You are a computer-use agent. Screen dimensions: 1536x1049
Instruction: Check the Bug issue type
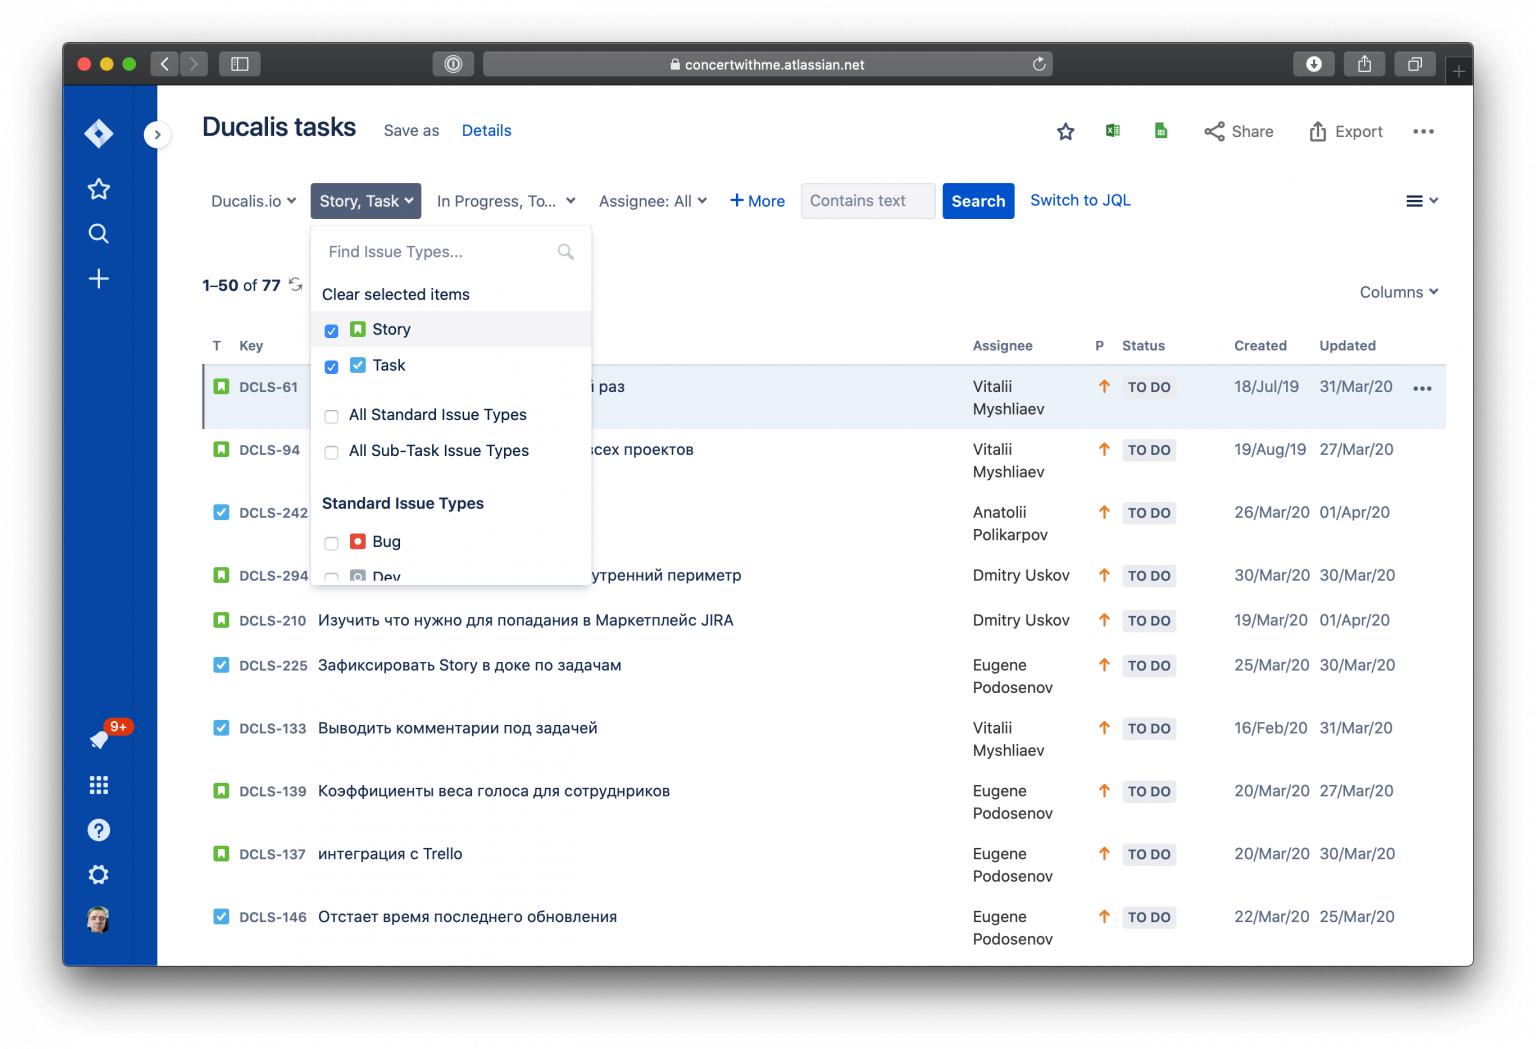point(331,543)
